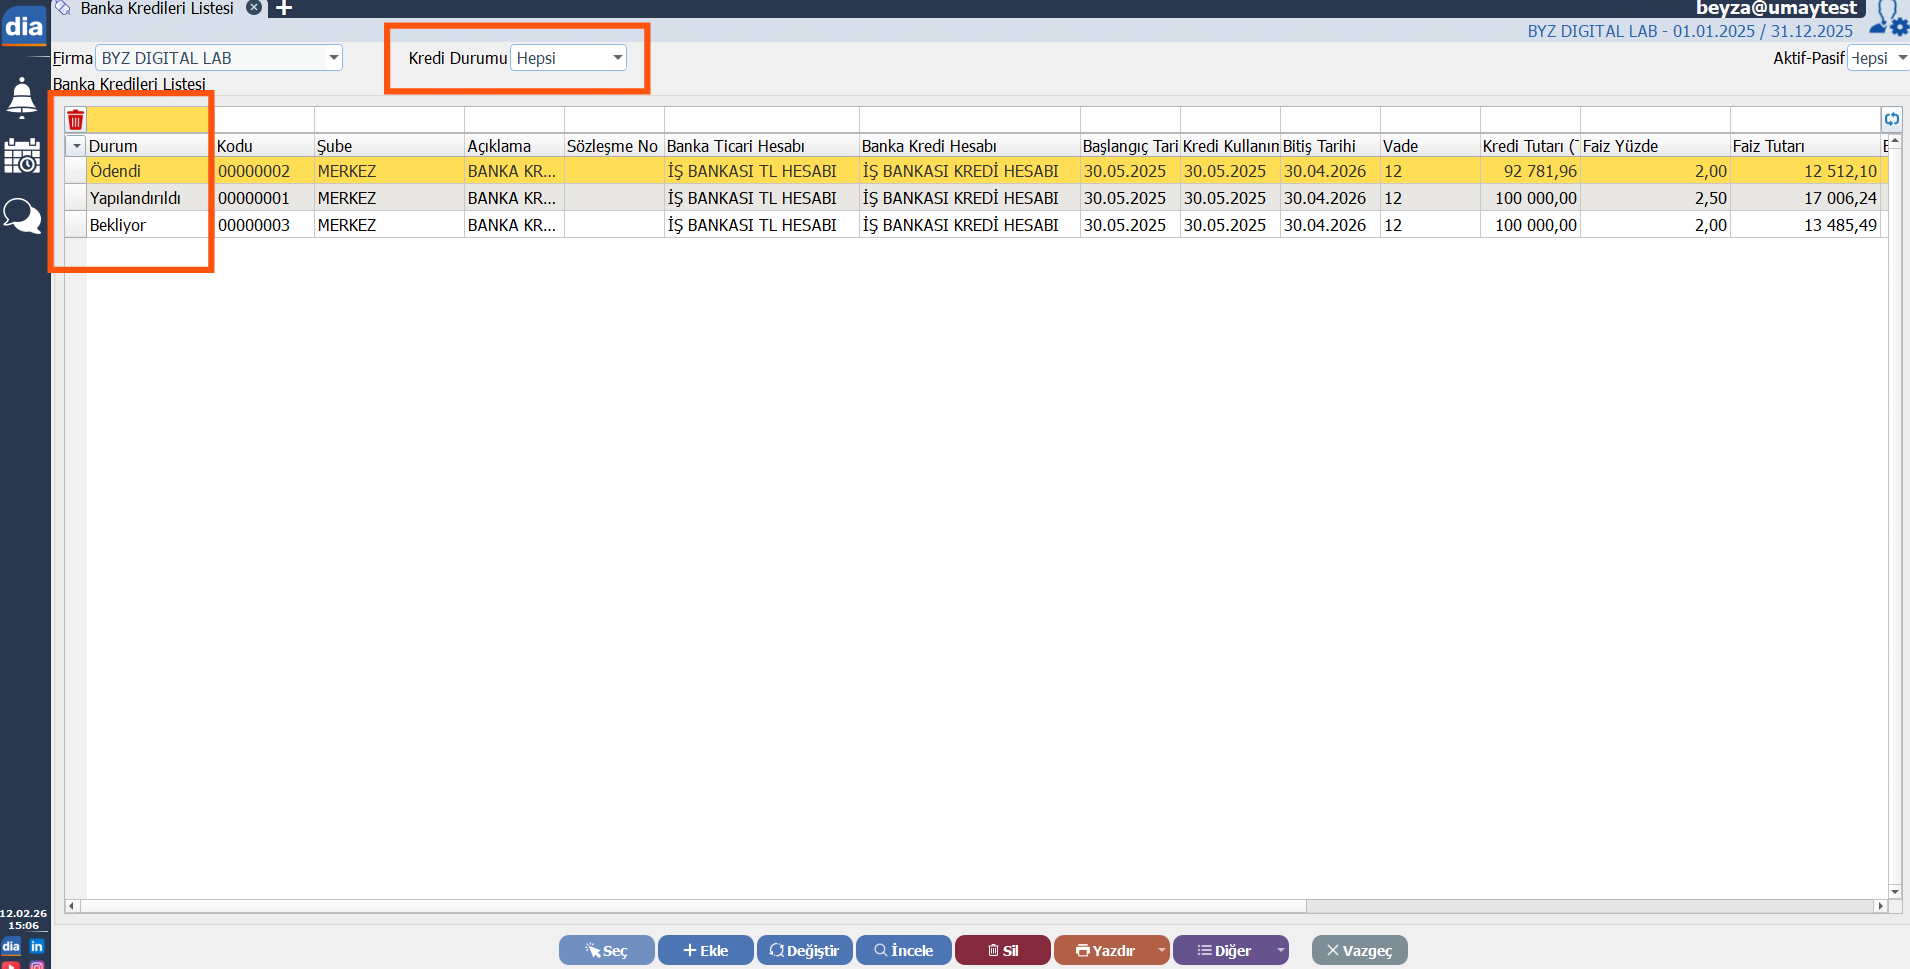Open the LinkedIn icon in sidebar
1910x969 pixels.
pyautogui.click(x=37, y=946)
